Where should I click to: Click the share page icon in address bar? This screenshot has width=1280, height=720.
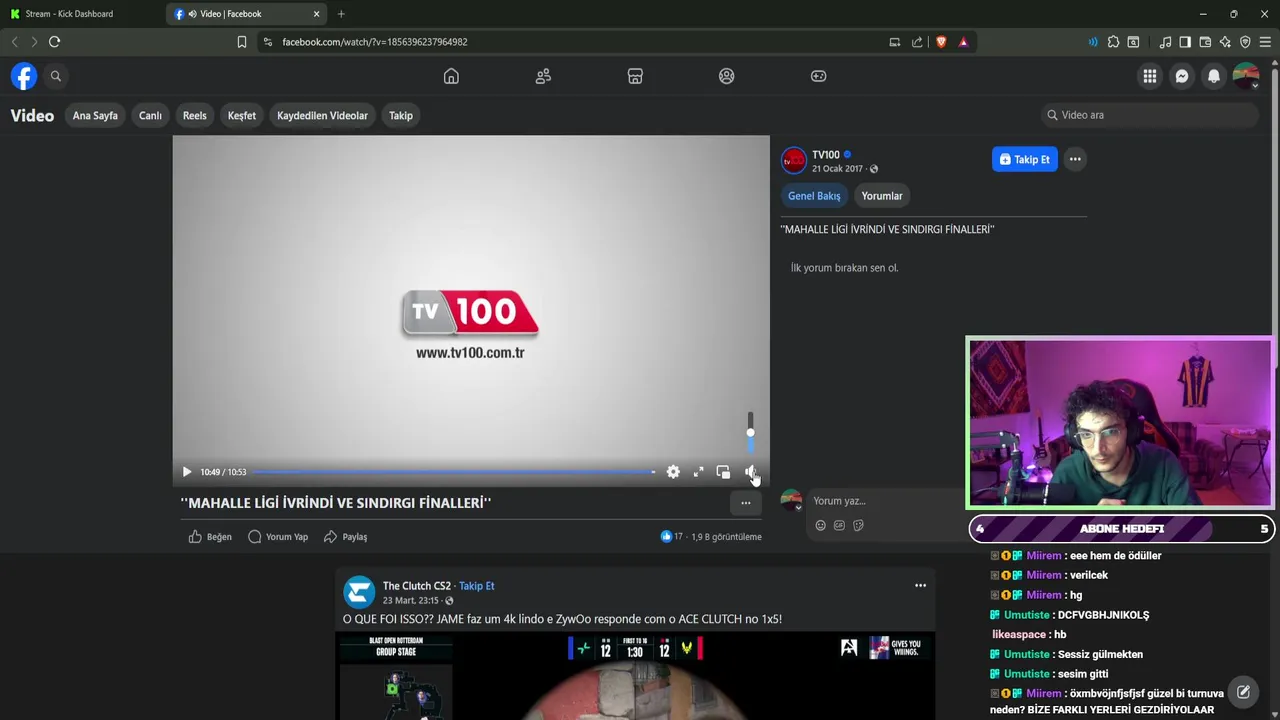[917, 42]
